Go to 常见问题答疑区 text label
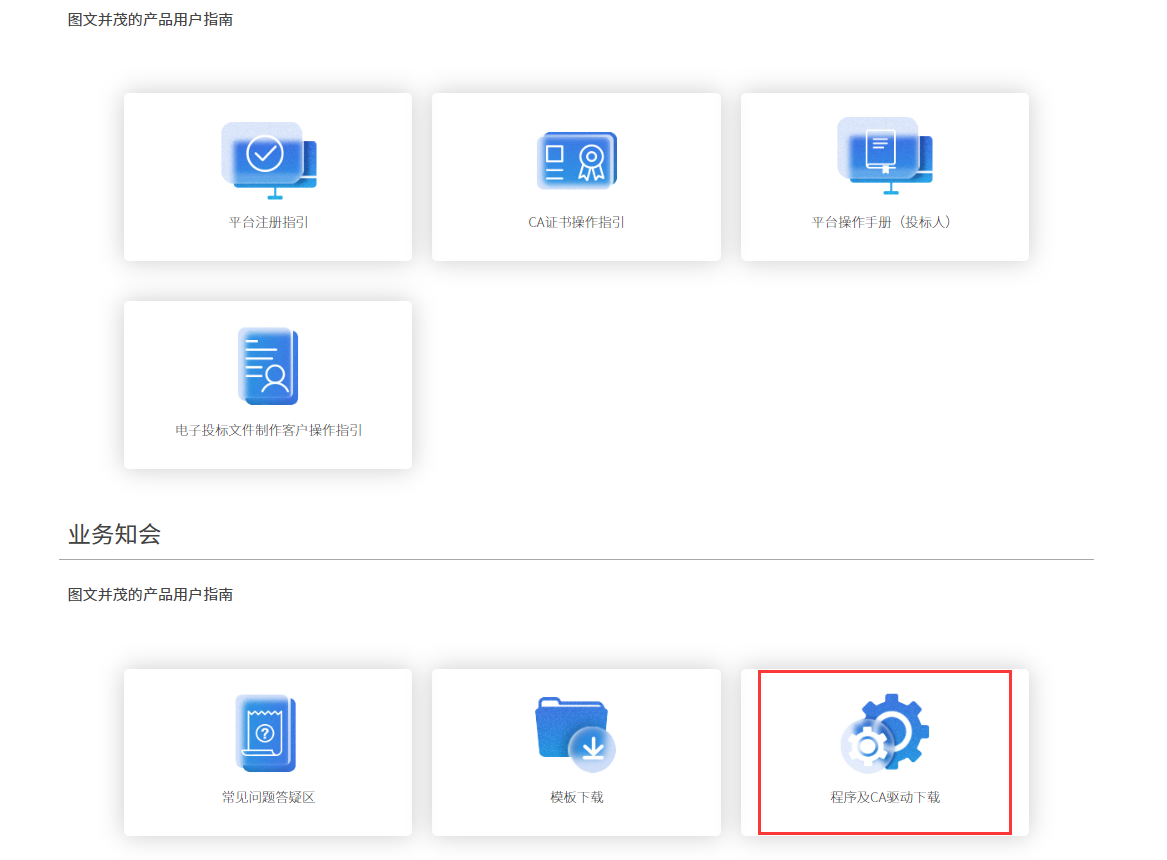The width and height of the screenshot is (1167, 860). click(268, 797)
